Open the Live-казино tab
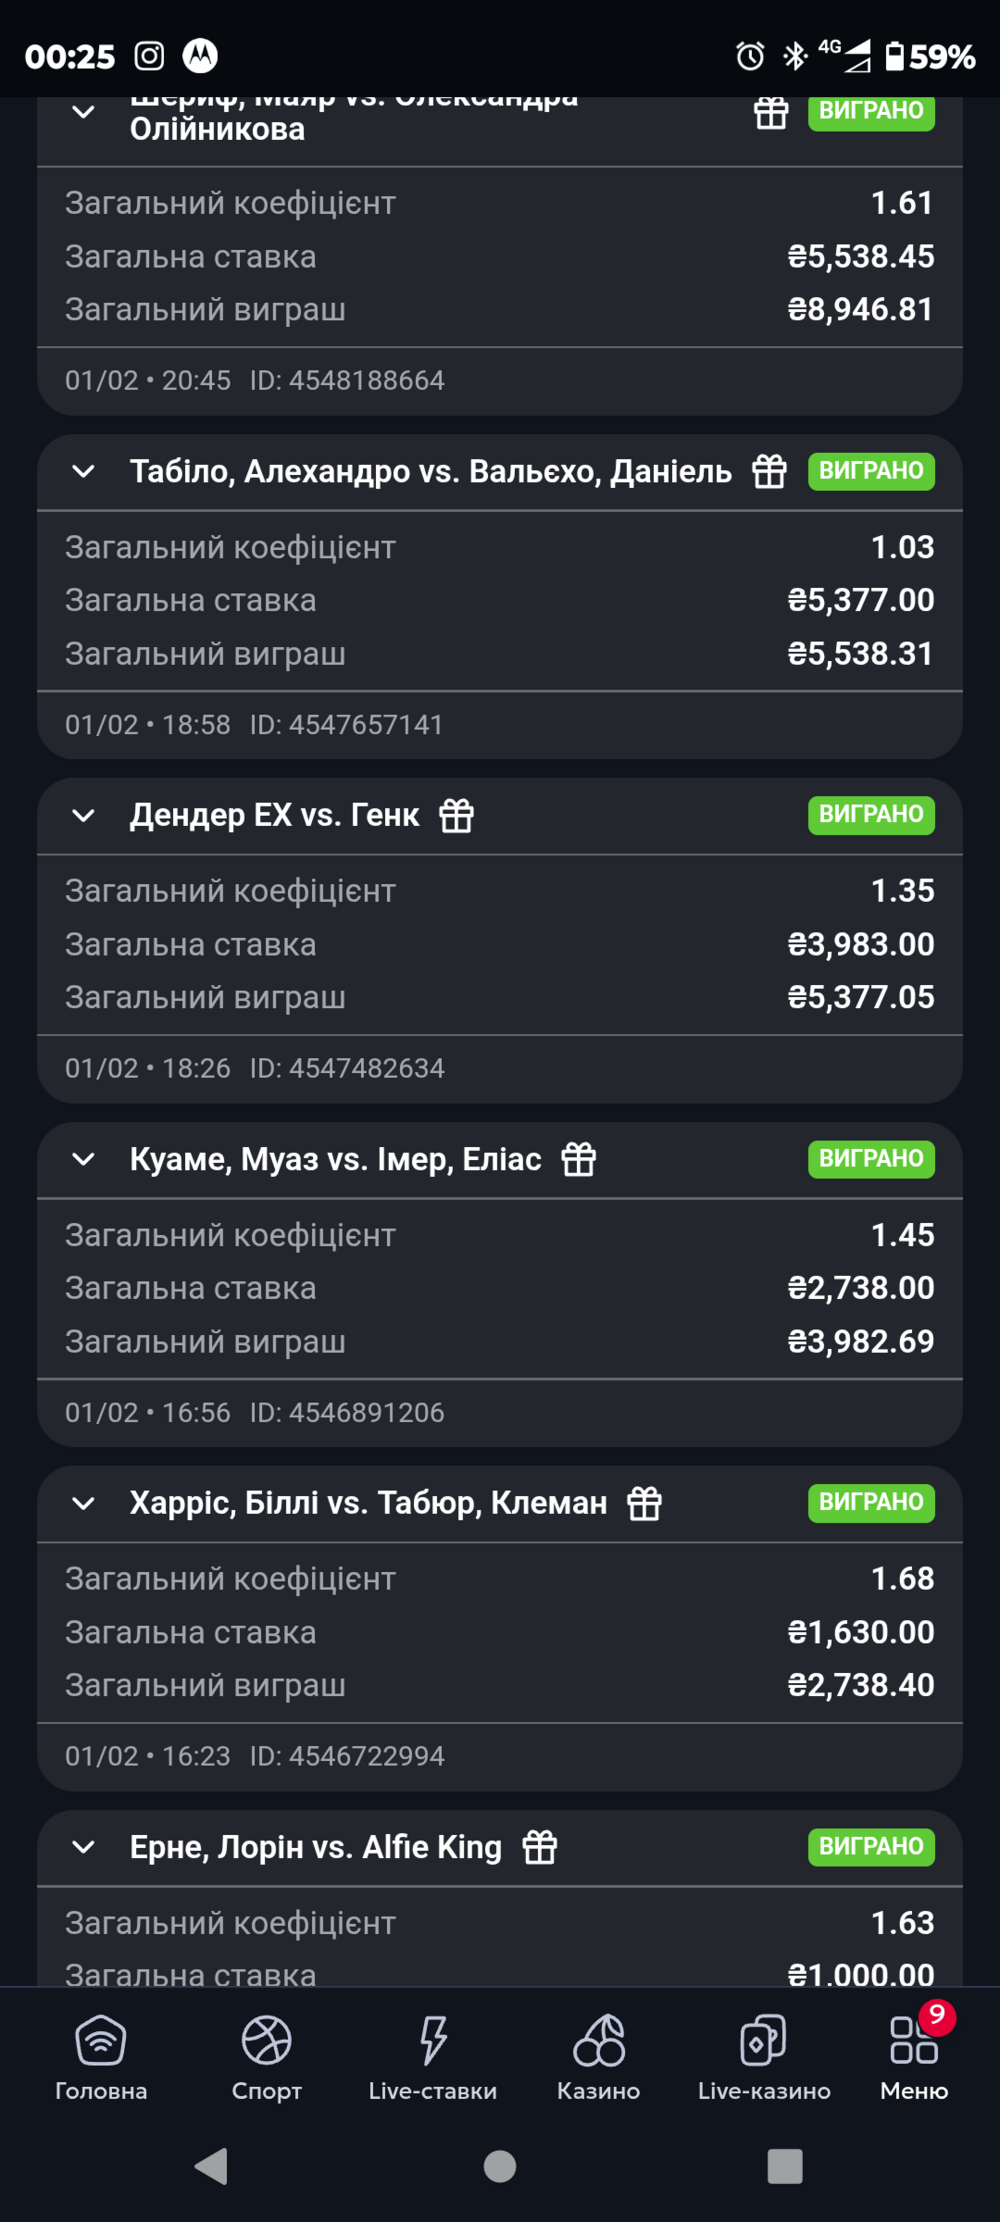1000x2222 pixels. (x=764, y=2056)
